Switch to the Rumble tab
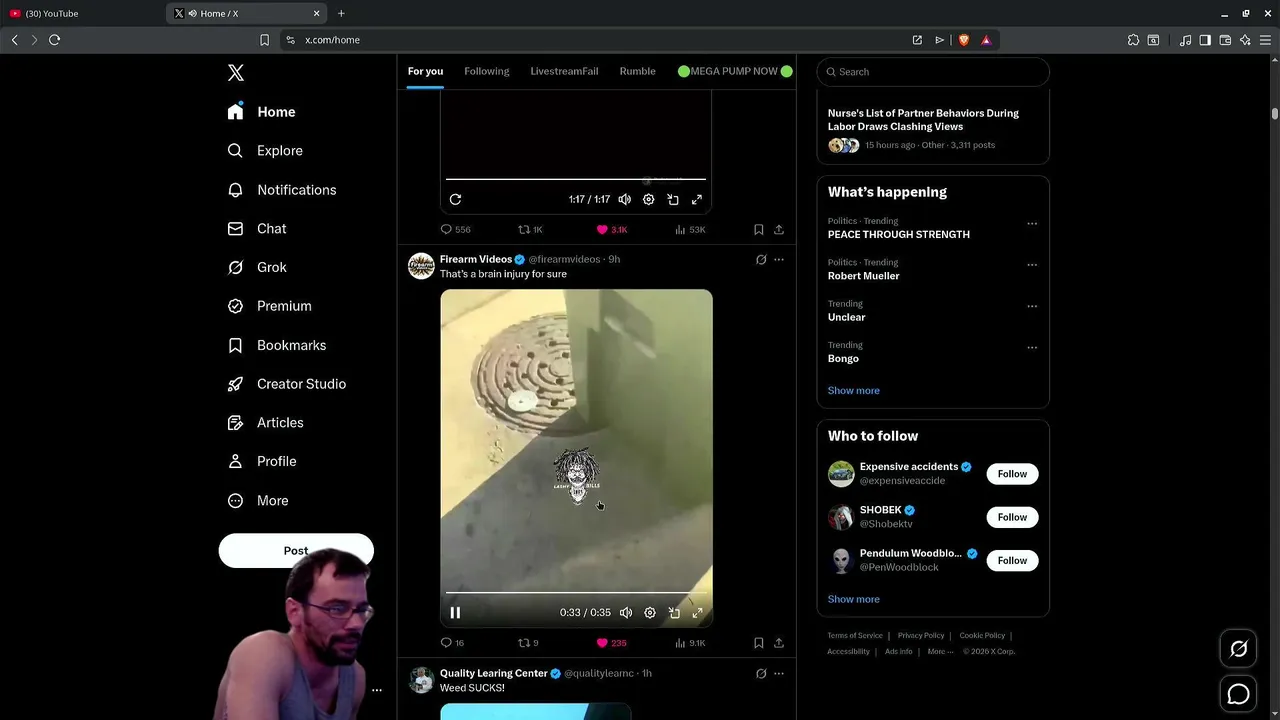The width and height of the screenshot is (1280, 720). tap(638, 71)
